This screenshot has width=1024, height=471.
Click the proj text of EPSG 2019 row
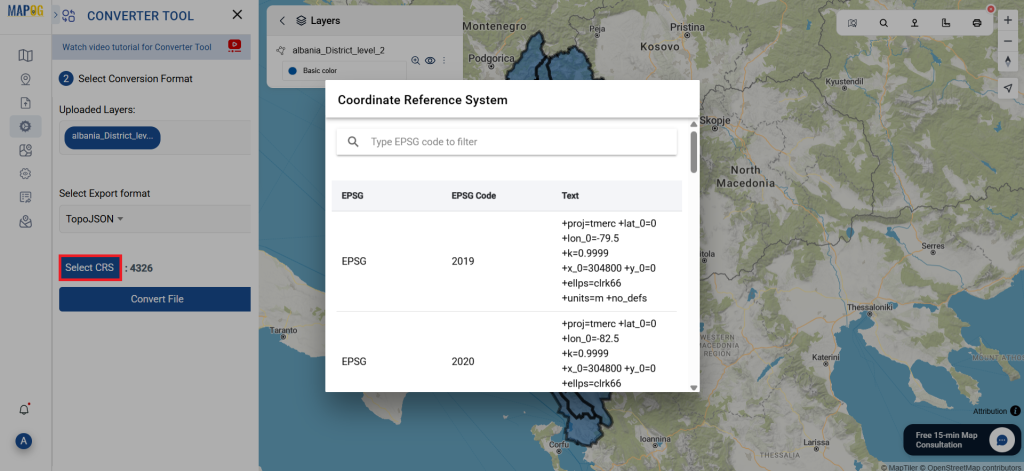[x=609, y=261]
